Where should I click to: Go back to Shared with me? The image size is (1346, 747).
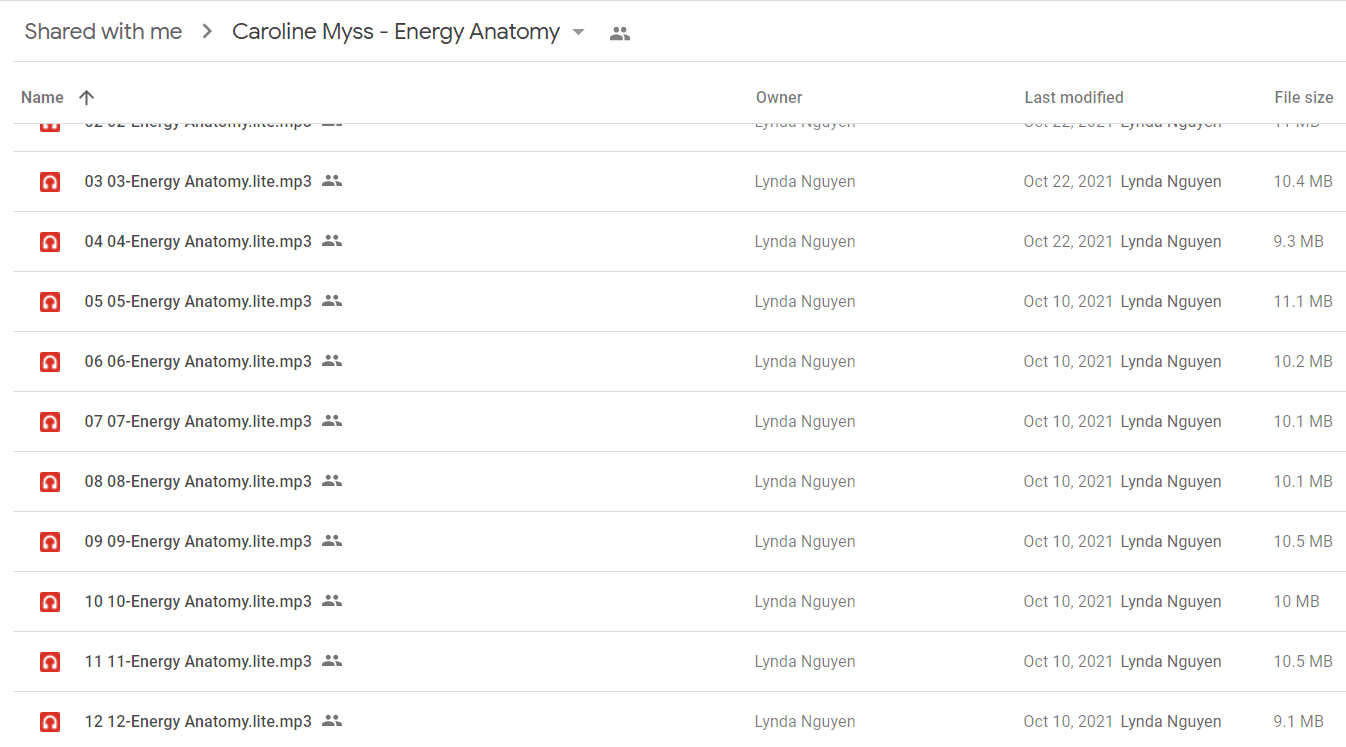pyautogui.click(x=103, y=32)
